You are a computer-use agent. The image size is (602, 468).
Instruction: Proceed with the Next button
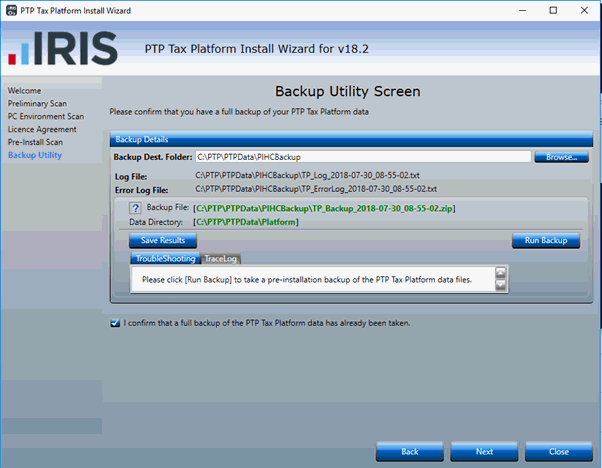point(484,451)
